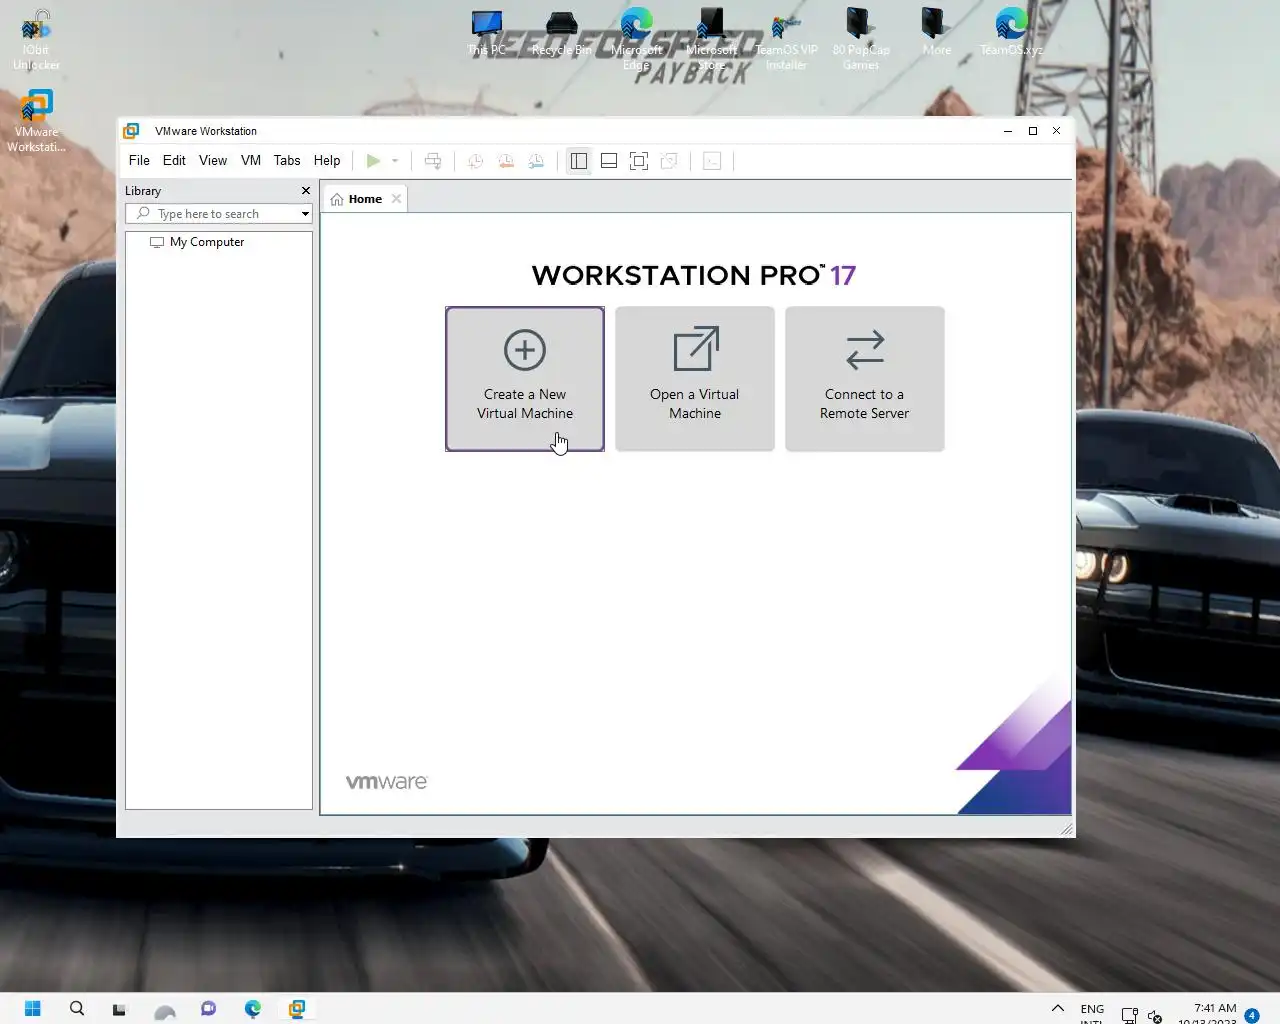Open the View menu
Screen dimensions: 1280x1024
[213, 160]
